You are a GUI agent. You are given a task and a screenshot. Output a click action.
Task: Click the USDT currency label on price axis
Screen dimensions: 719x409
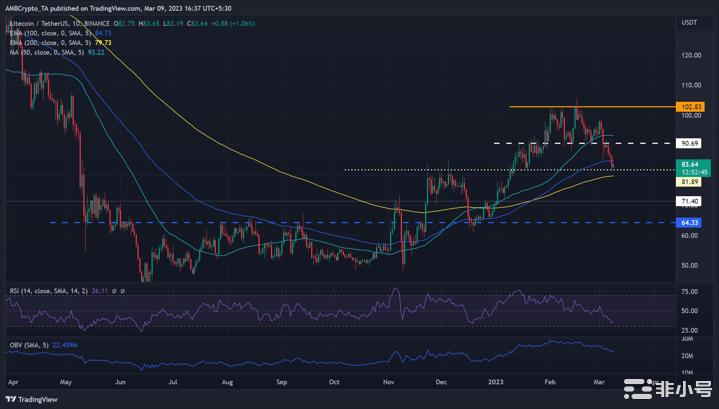pos(688,21)
